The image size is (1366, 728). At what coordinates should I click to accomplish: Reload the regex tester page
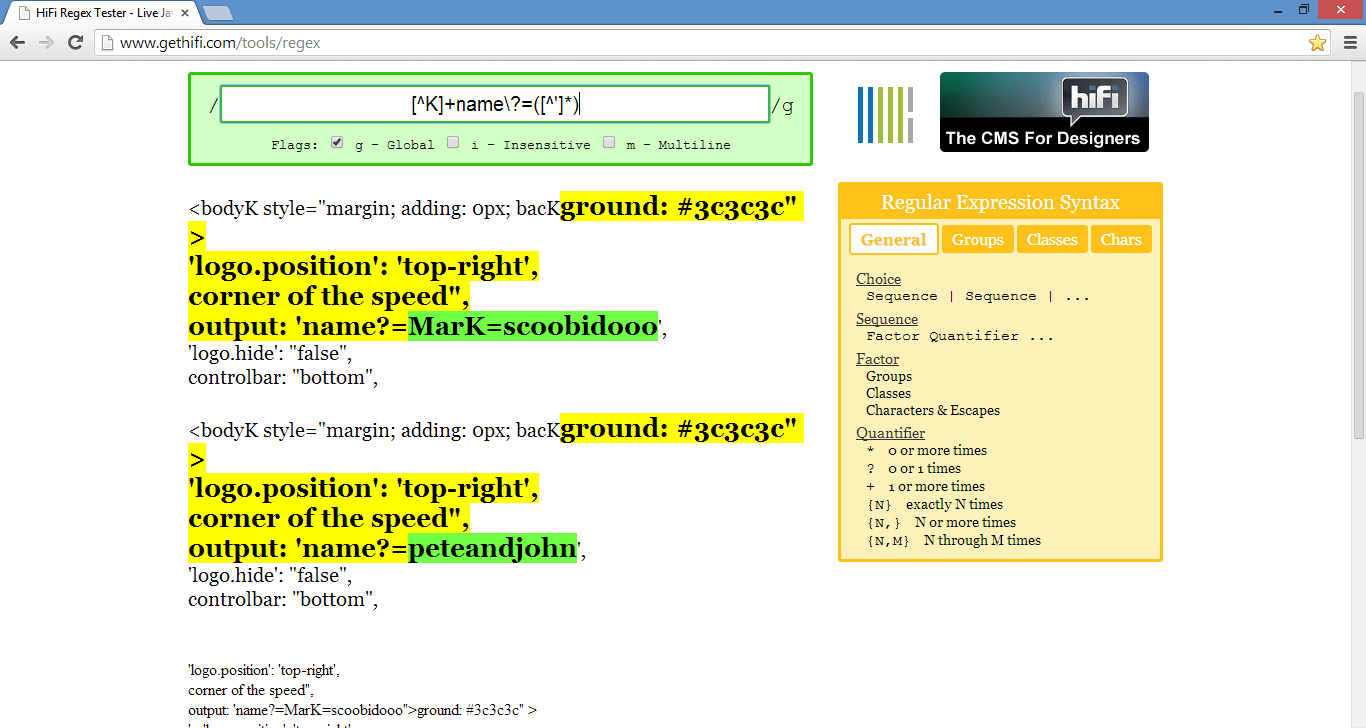point(75,43)
